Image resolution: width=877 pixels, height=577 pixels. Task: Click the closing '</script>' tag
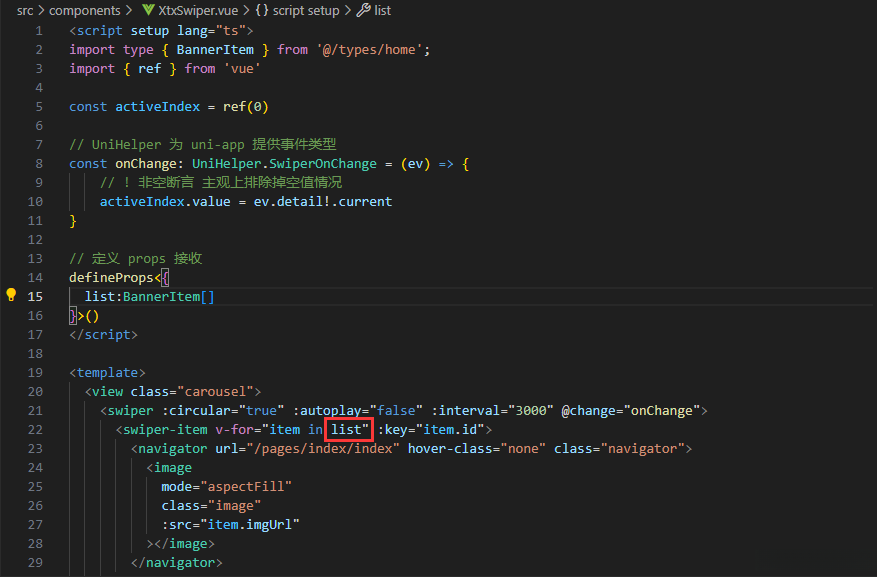pyautogui.click(x=103, y=335)
